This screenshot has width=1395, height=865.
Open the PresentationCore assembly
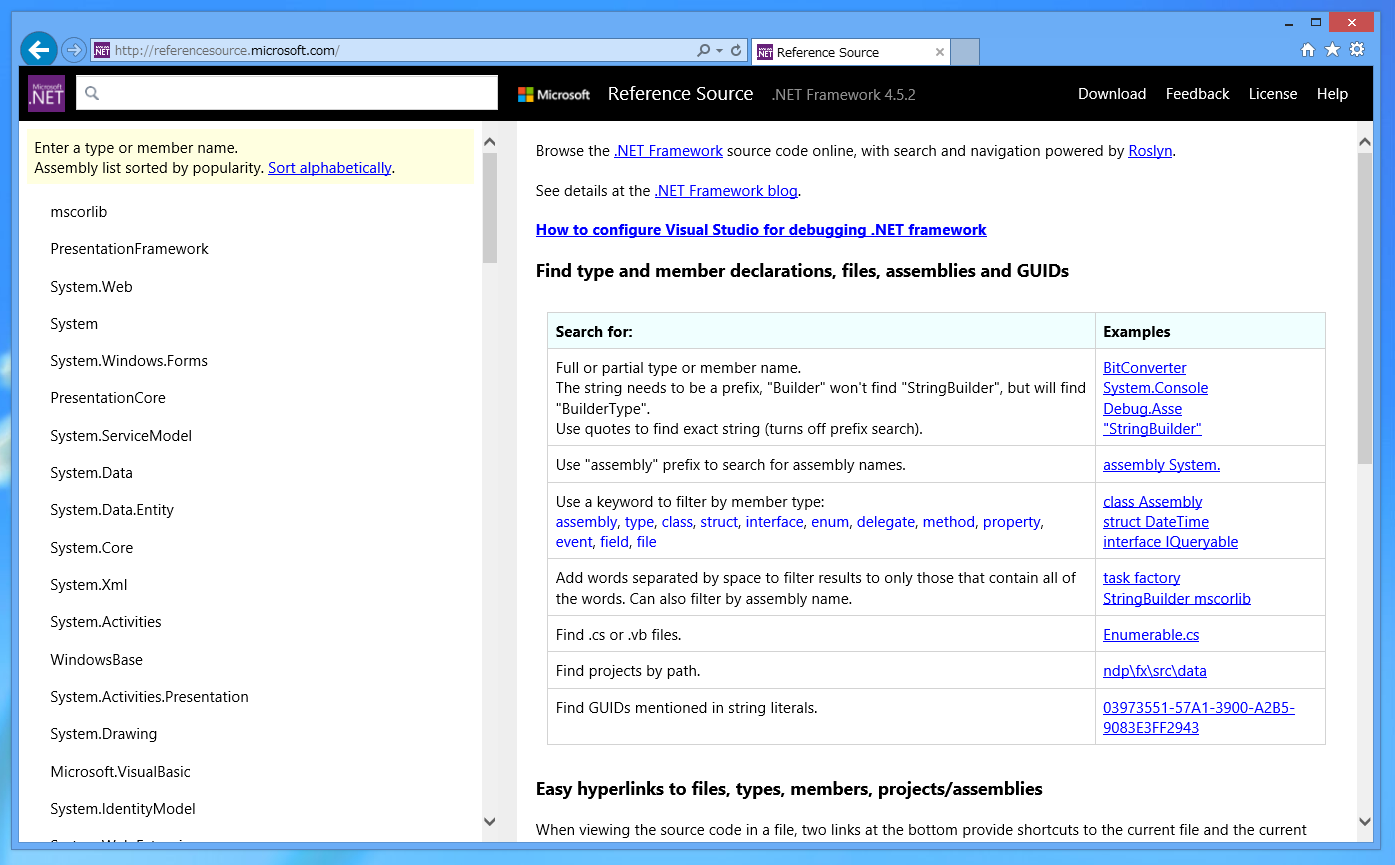[108, 398]
